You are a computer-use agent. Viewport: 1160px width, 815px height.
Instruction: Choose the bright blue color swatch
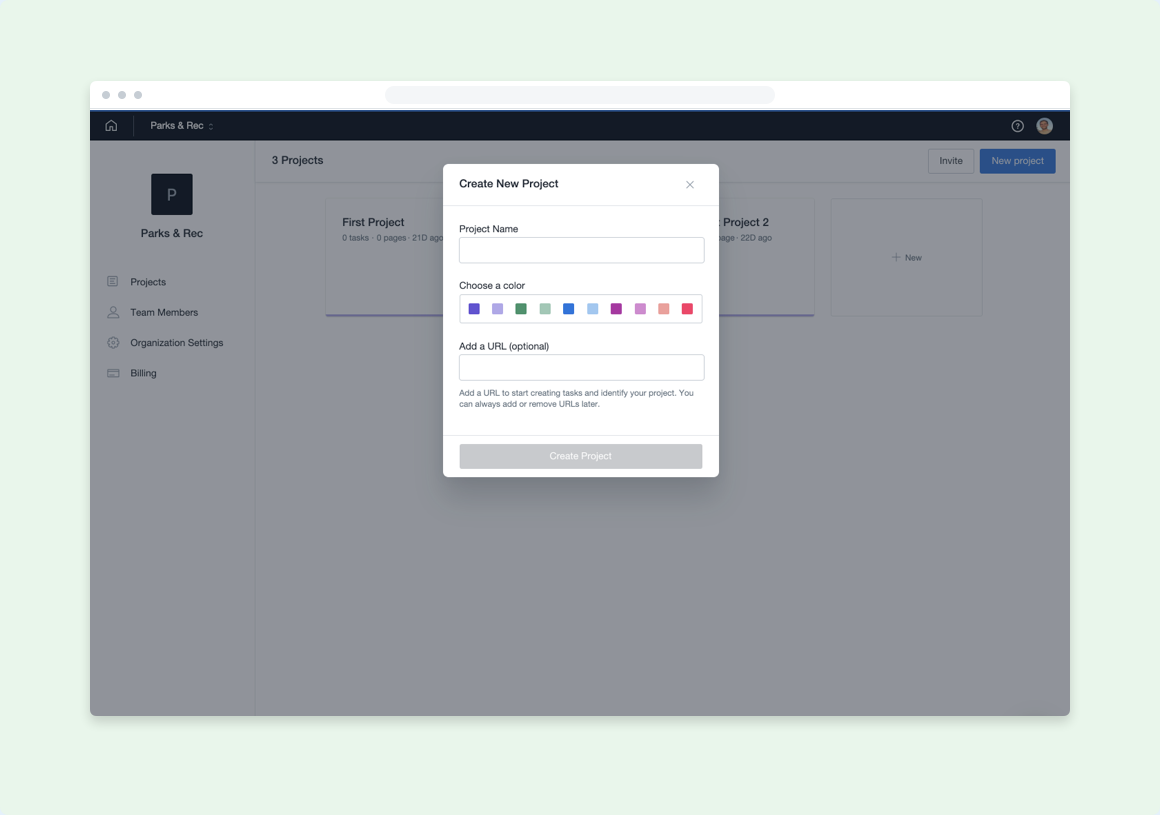pos(568,309)
